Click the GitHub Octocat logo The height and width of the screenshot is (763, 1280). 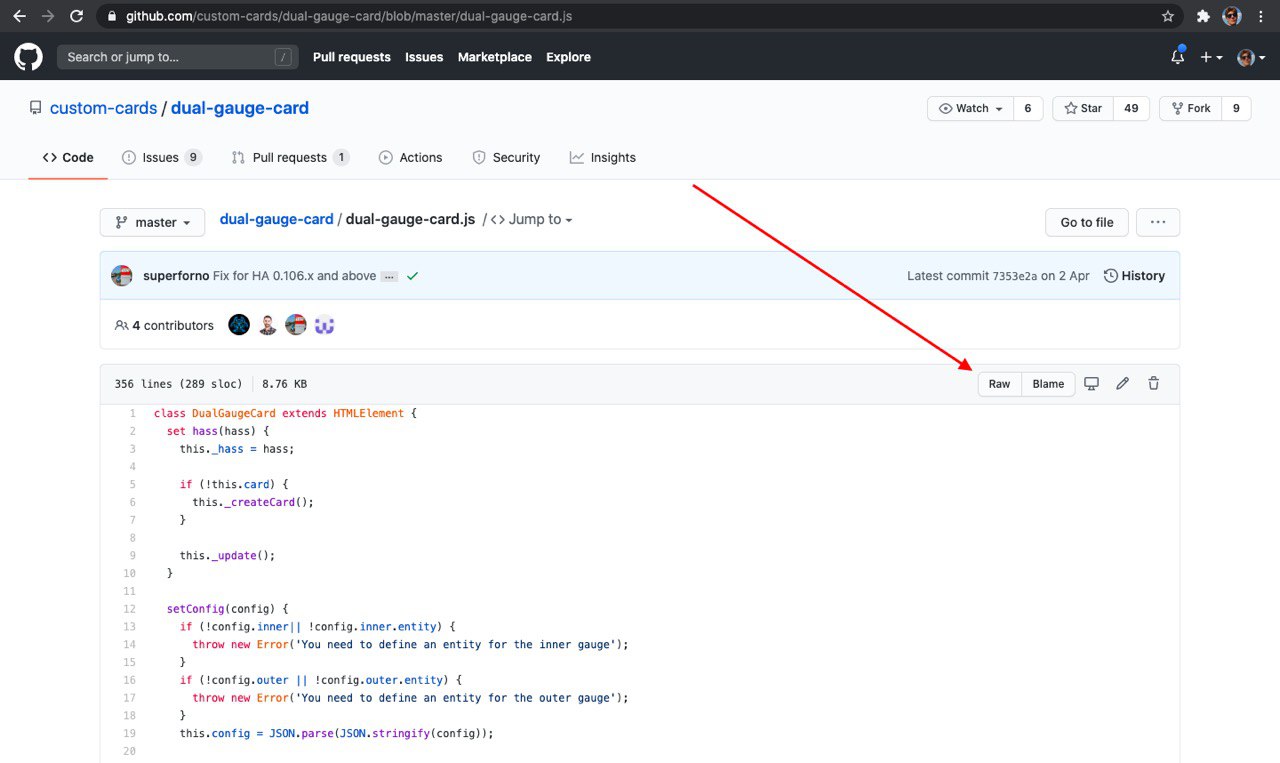28,57
